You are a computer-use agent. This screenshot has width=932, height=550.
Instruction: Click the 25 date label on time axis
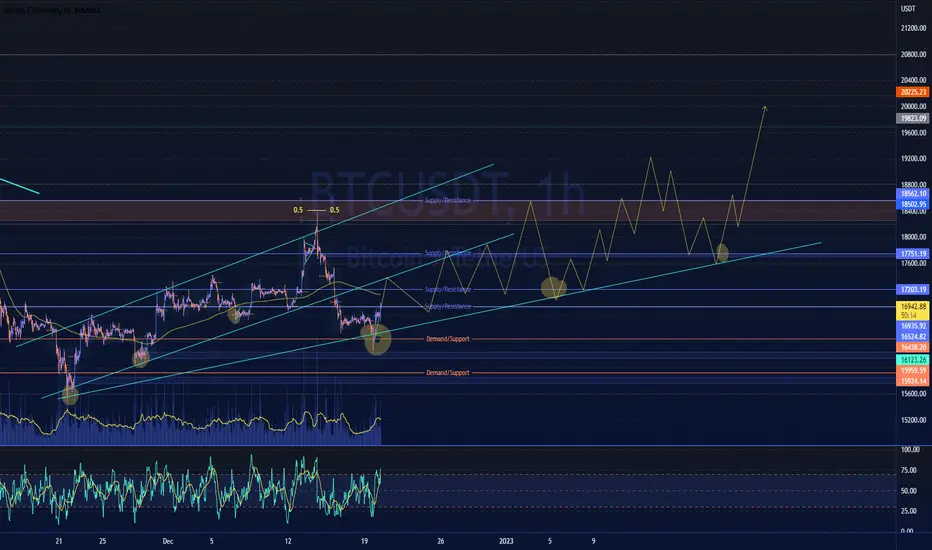[x=103, y=541]
